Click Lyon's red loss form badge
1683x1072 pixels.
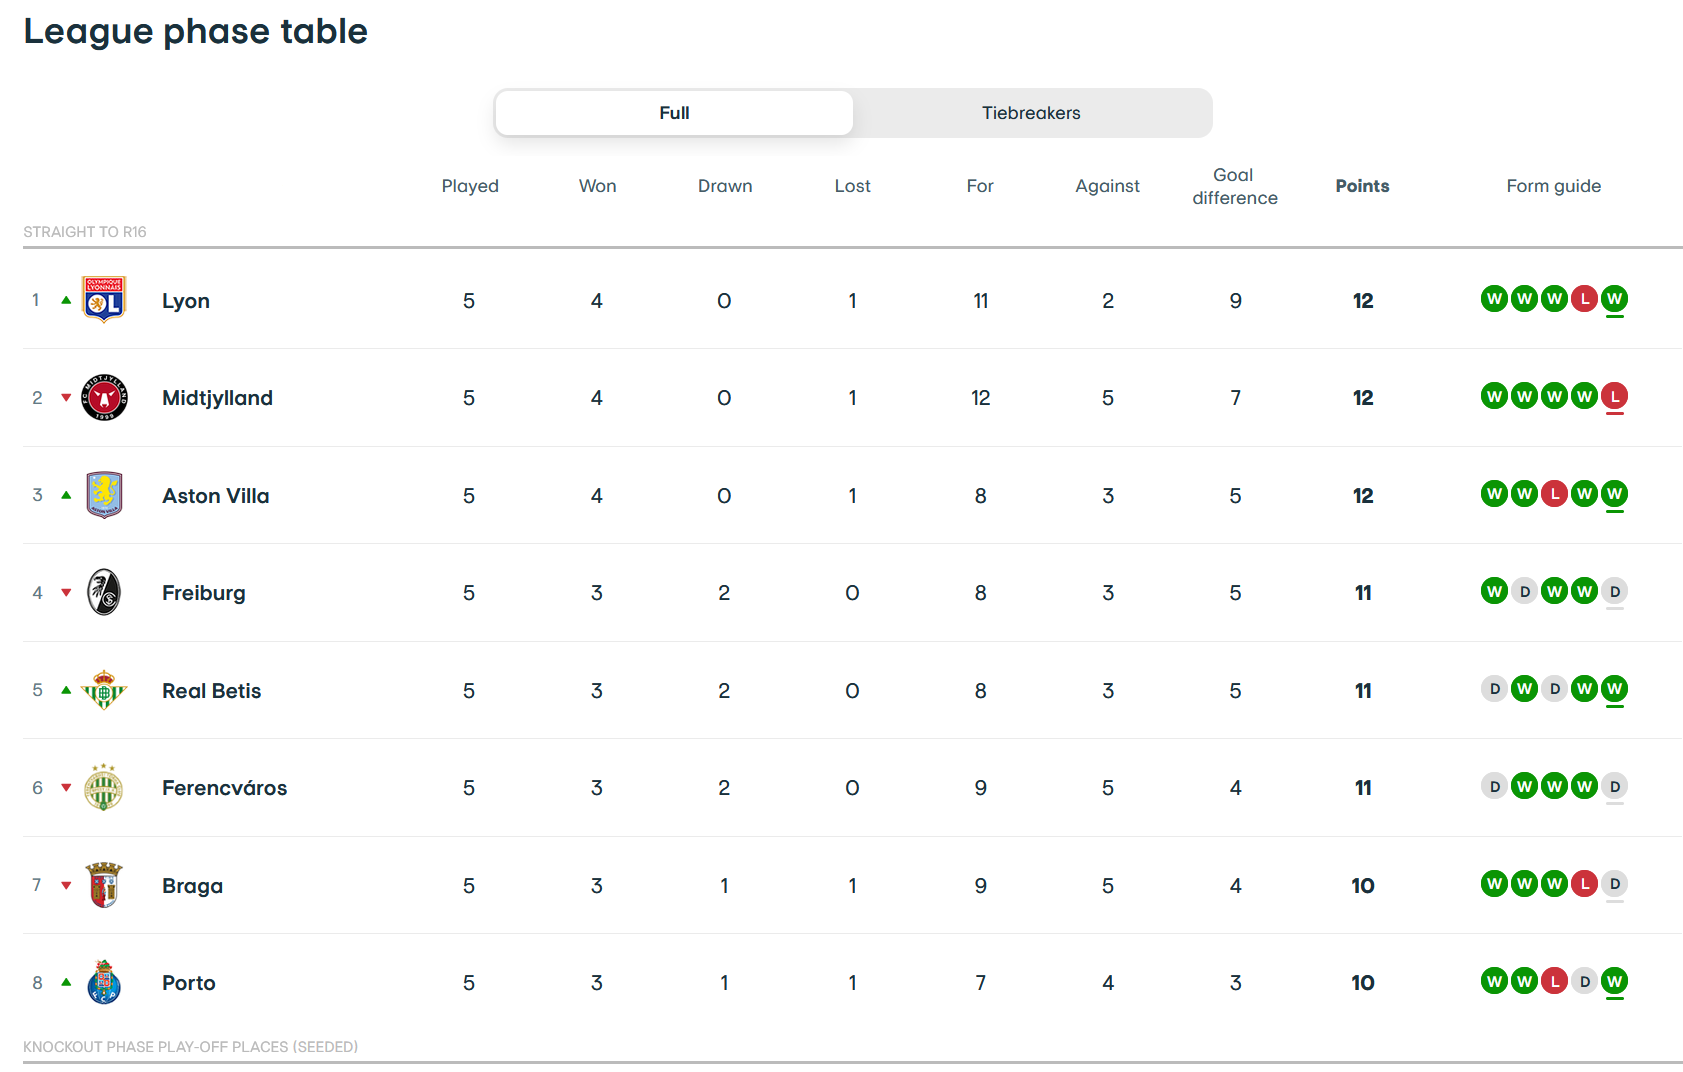(1584, 299)
